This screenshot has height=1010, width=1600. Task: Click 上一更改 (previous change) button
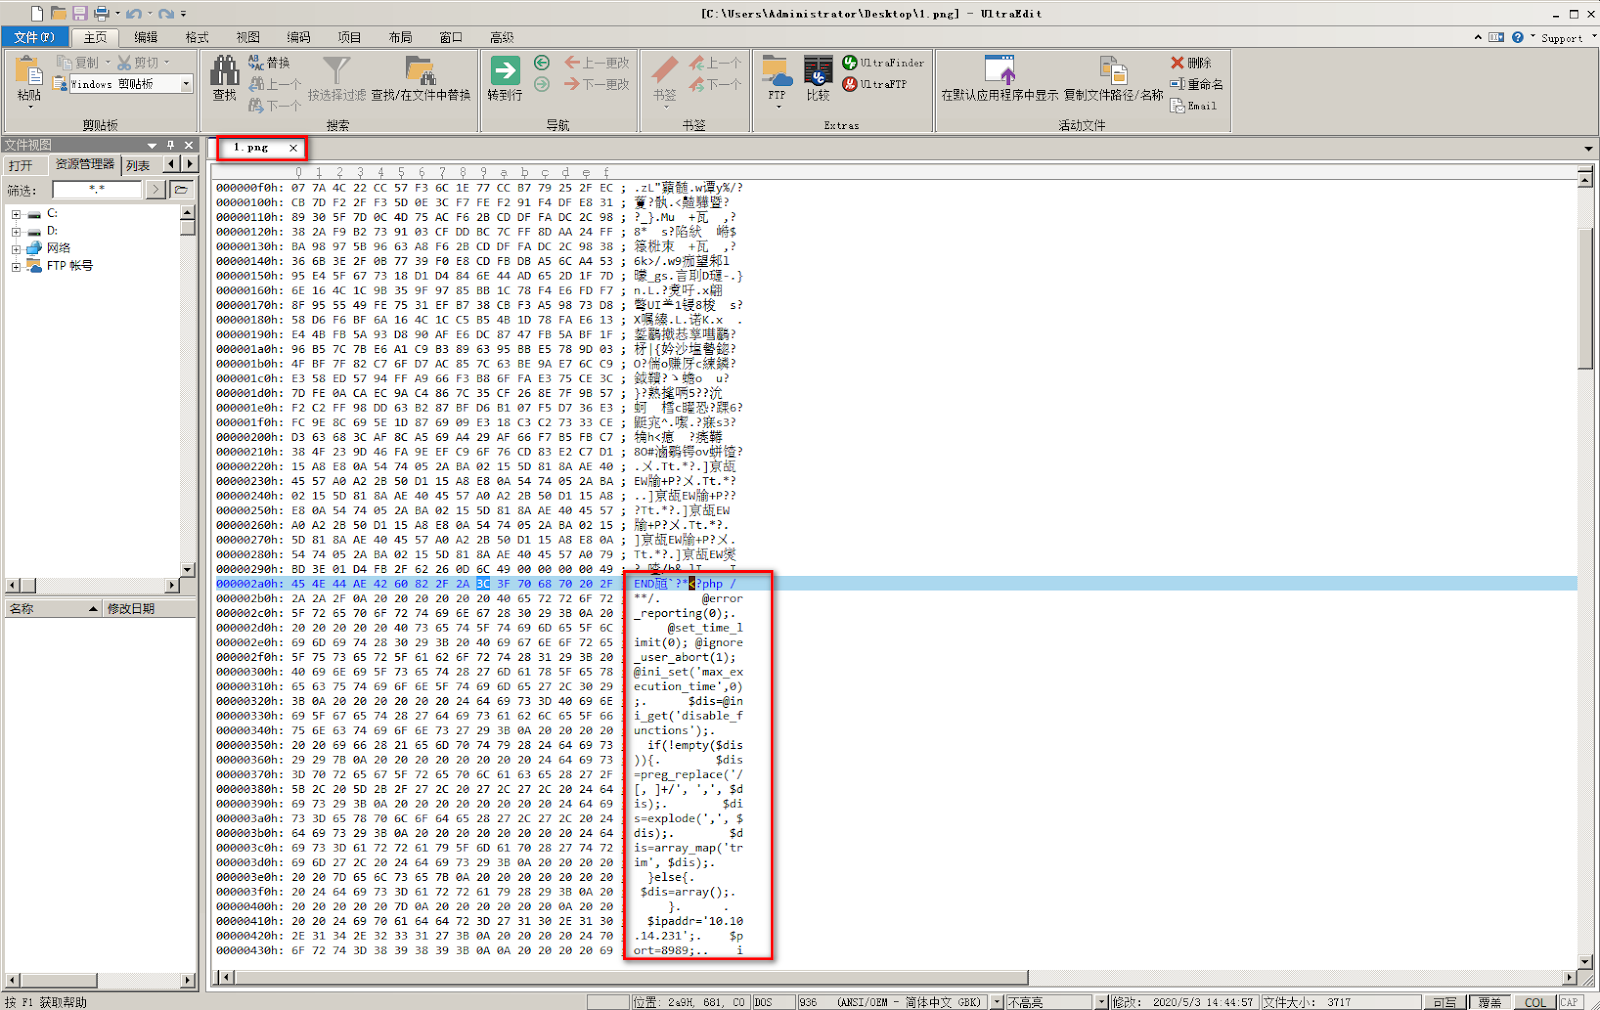tap(597, 62)
